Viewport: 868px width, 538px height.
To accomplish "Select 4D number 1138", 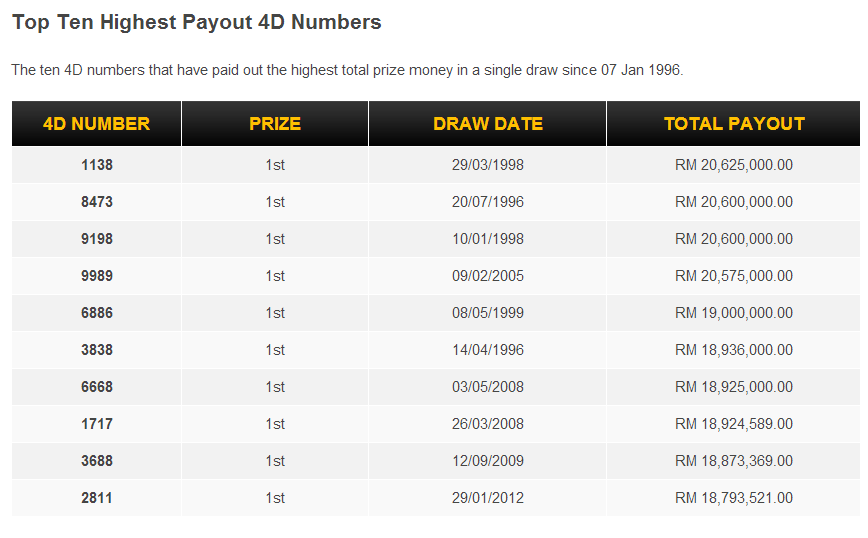I will pos(97,165).
